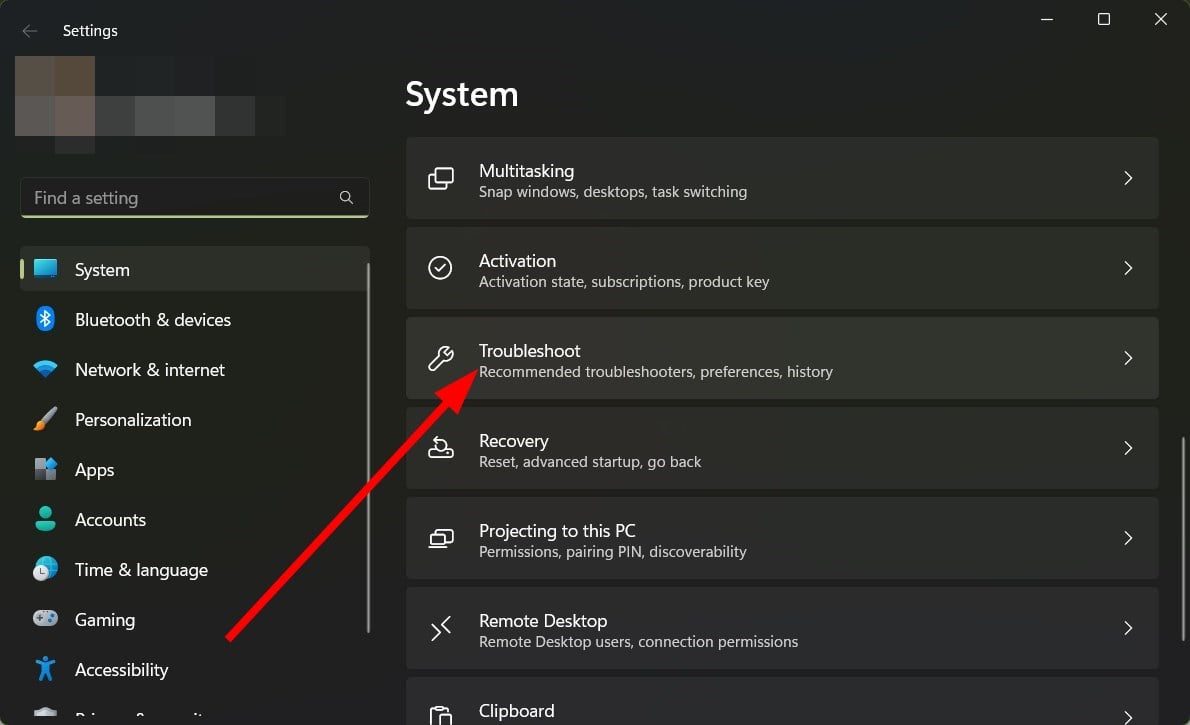Click the Network & internet globe icon
Image resolution: width=1190 pixels, height=725 pixels.
[x=46, y=369]
